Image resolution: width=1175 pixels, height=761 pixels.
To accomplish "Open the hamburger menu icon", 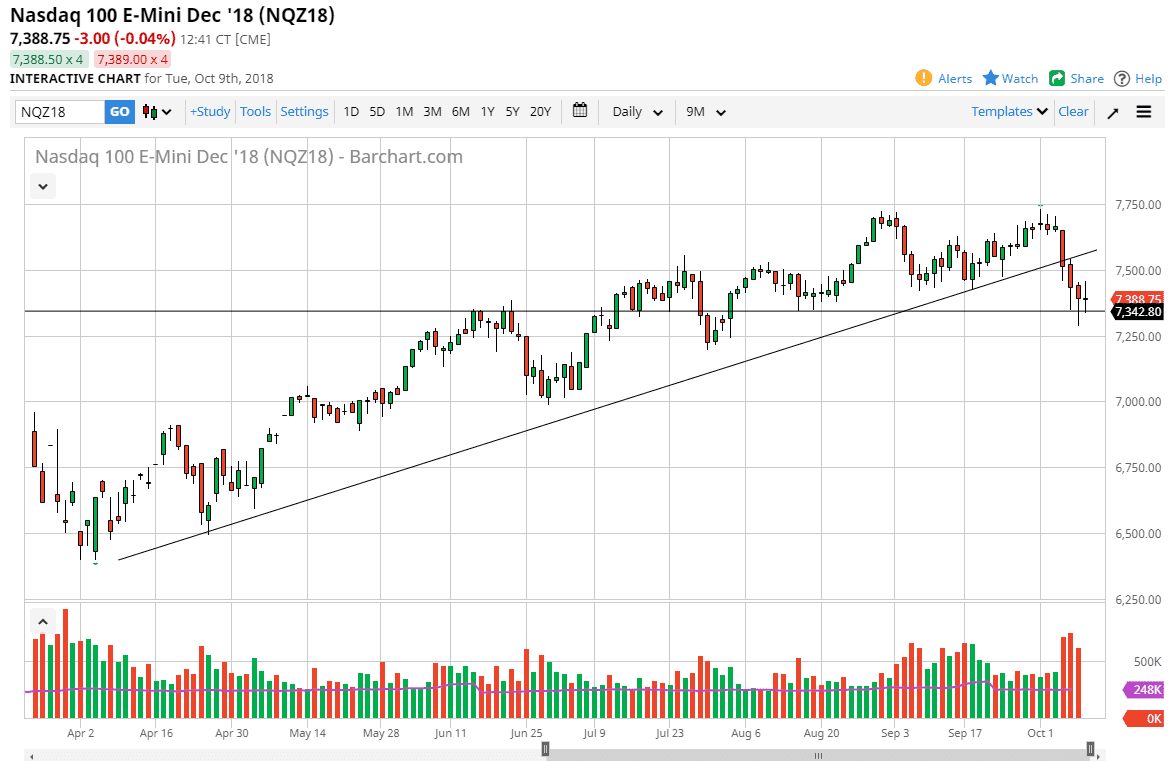I will pos(1145,112).
